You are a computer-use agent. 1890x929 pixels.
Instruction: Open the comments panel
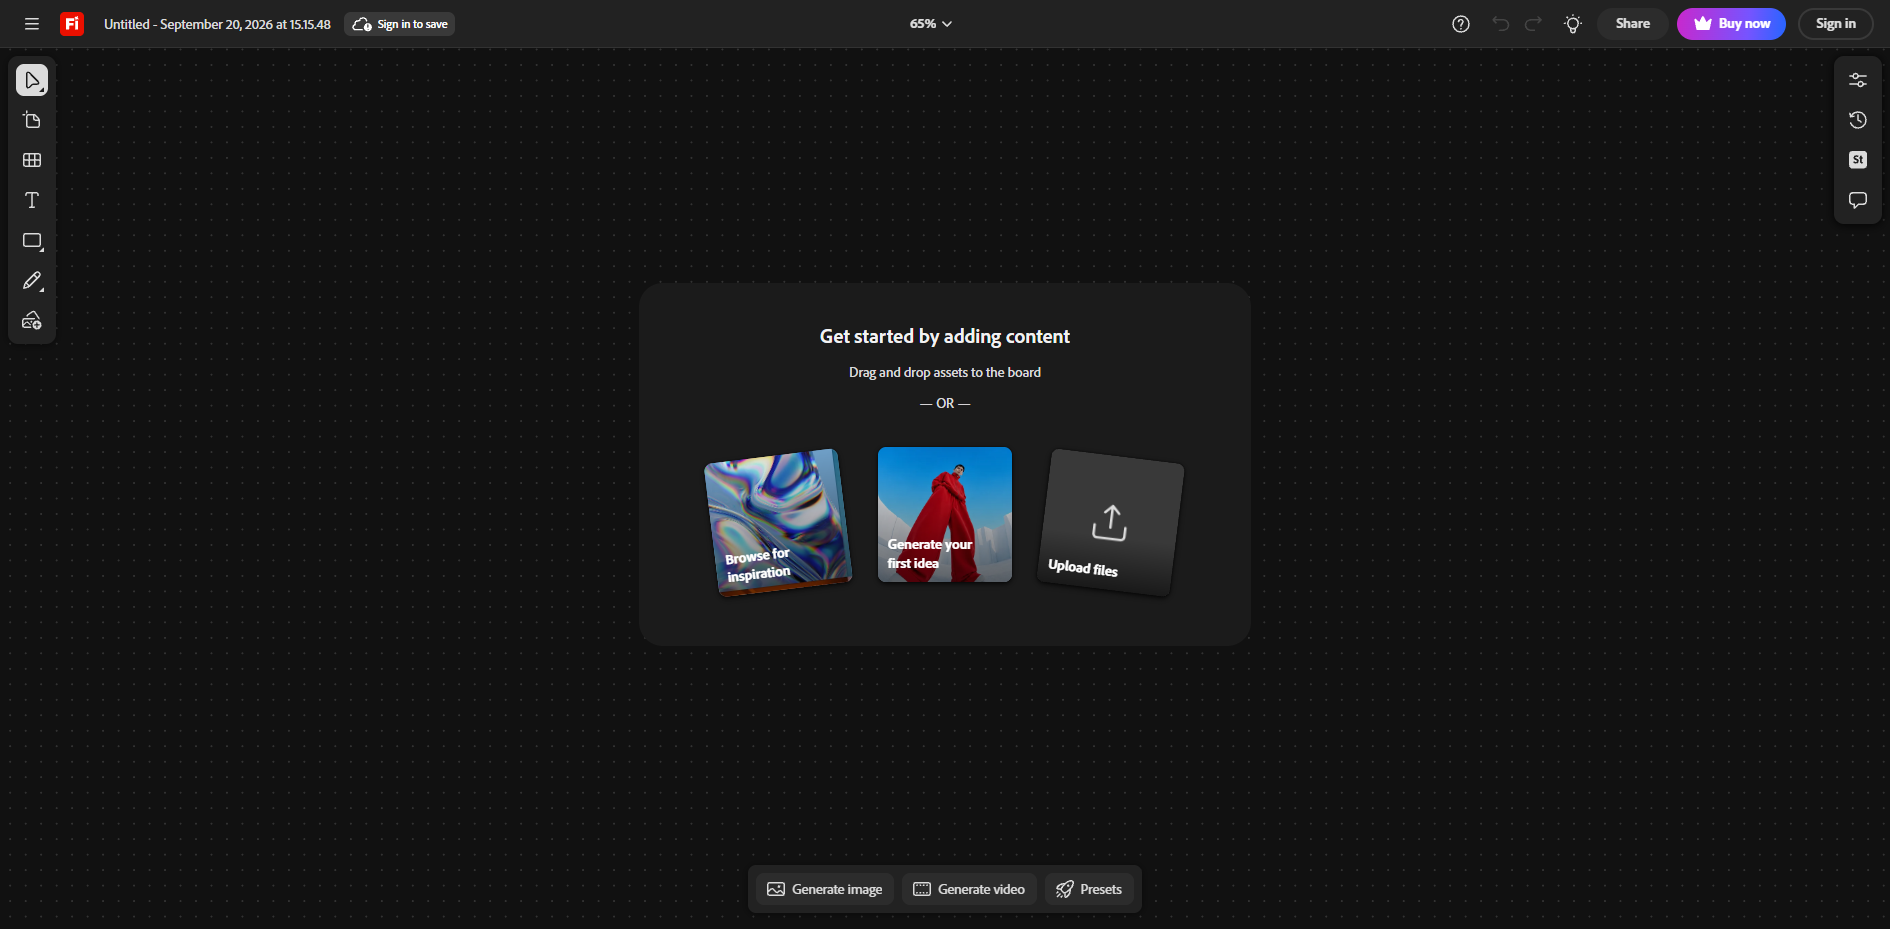tap(1858, 200)
